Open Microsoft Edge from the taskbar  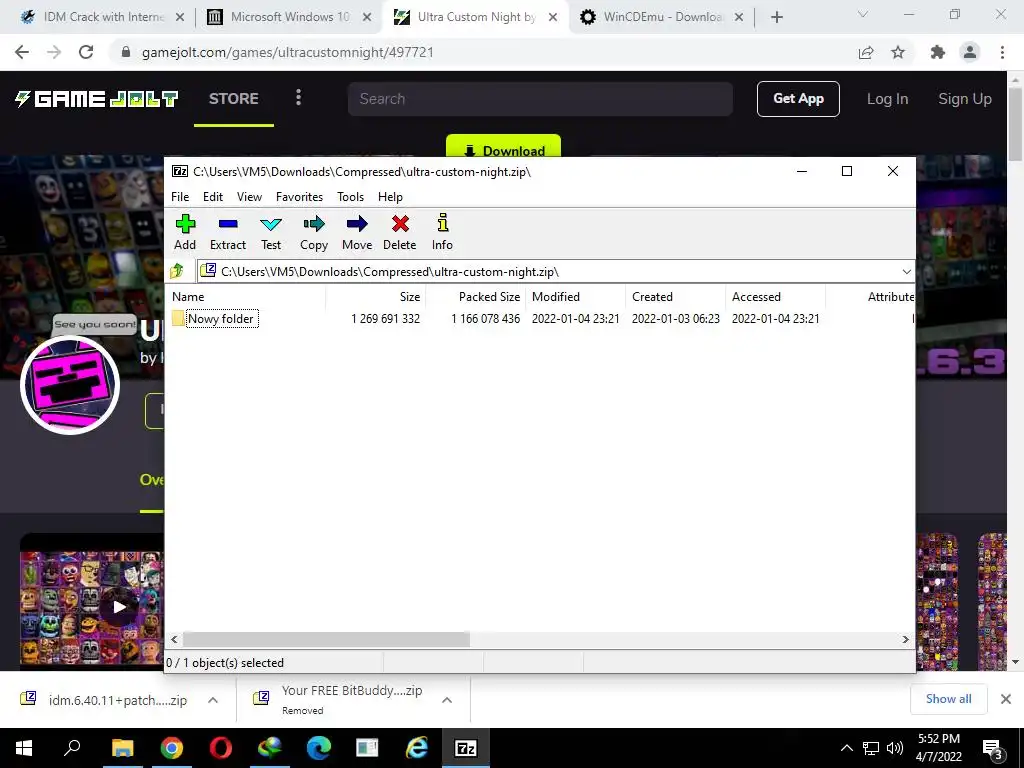[x=319, y=748]
